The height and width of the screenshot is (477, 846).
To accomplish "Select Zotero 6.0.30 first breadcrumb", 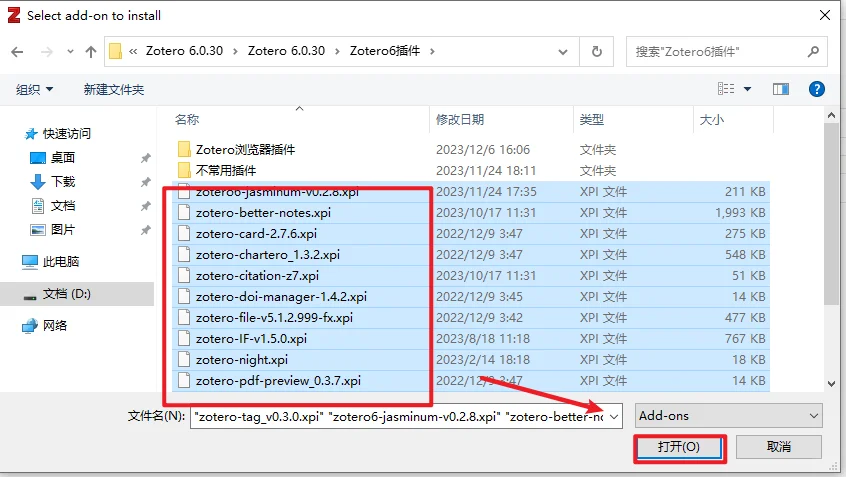I will click(184, 51).
